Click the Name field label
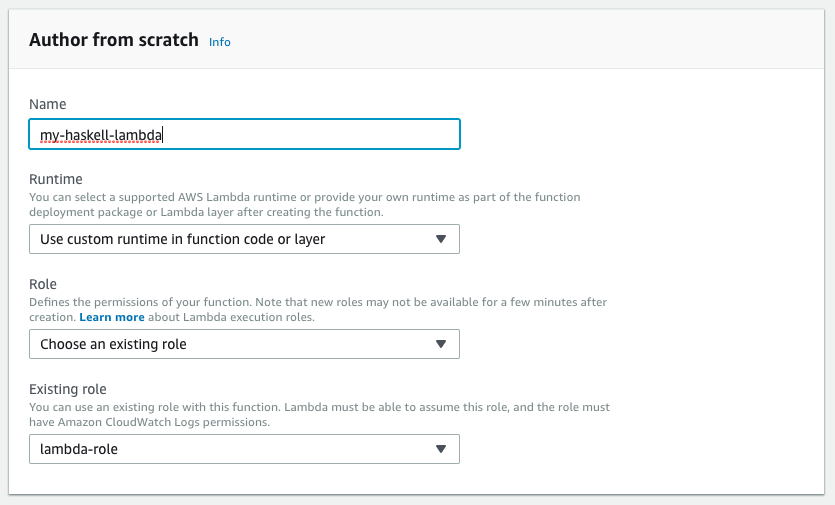The image size is (835, 505). 47,104
